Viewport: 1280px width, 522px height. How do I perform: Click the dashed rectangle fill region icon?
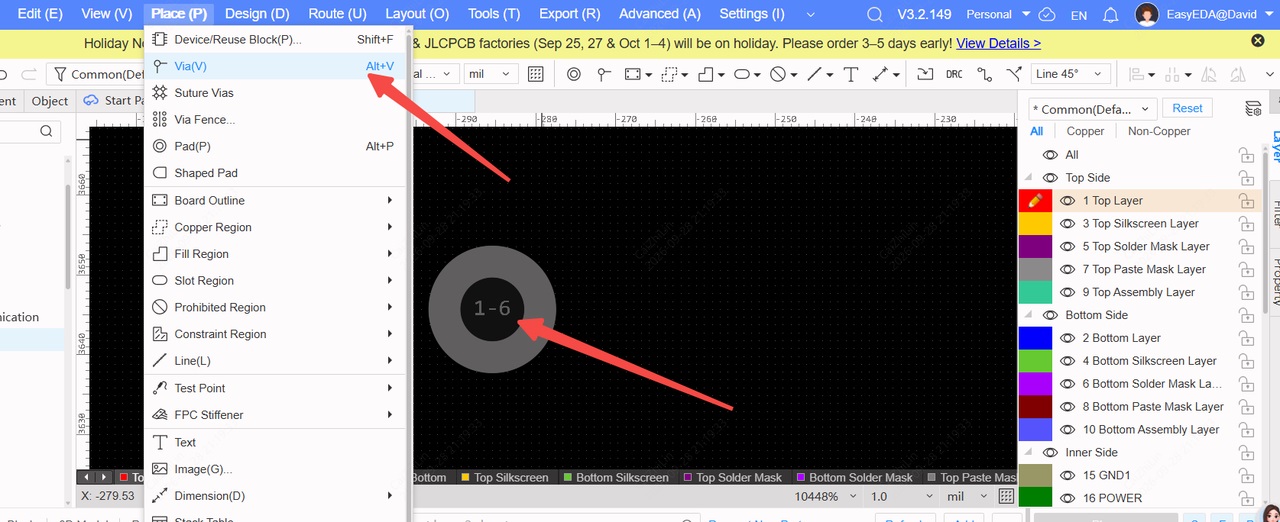coord(670,74)
